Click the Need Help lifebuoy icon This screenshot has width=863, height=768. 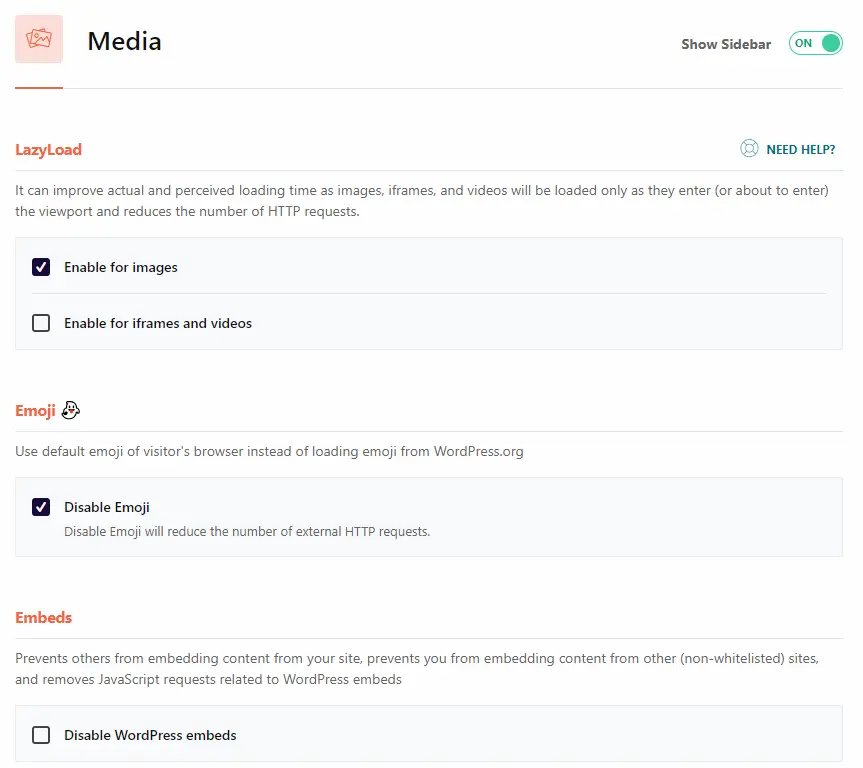tap(749, 149)
